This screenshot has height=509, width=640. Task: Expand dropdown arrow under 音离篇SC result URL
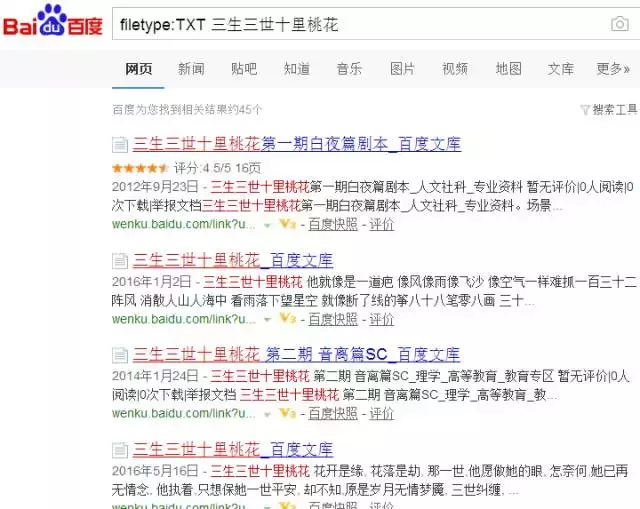click(x=267, y=414)
